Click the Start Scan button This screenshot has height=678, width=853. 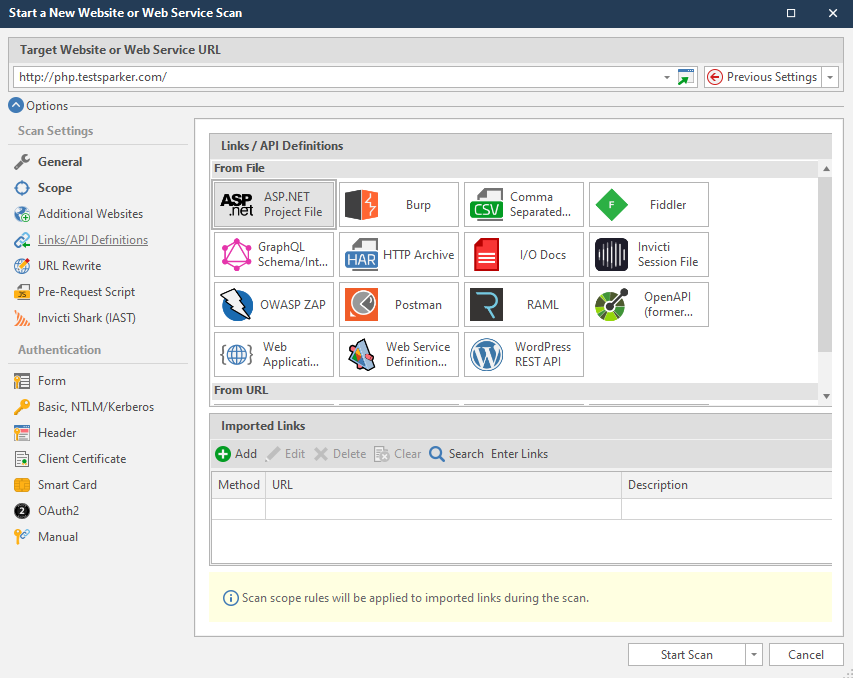pos(687,655)
